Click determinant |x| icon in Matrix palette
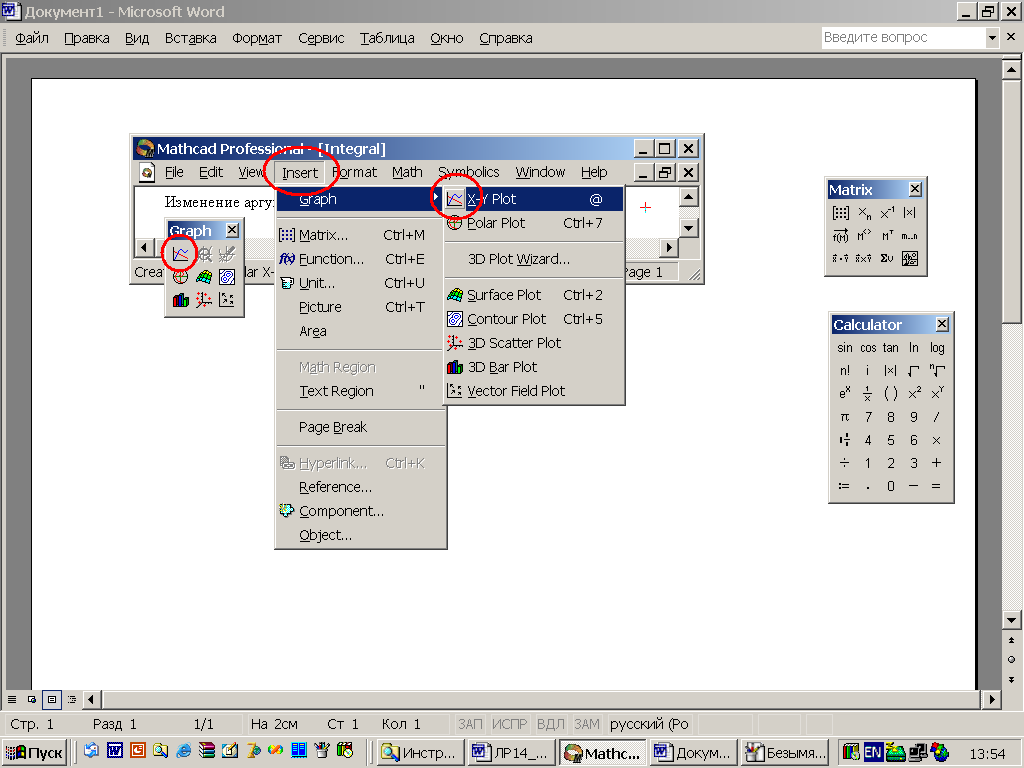The height and width of the screenshot is (768, 1024). pos(910,213)
